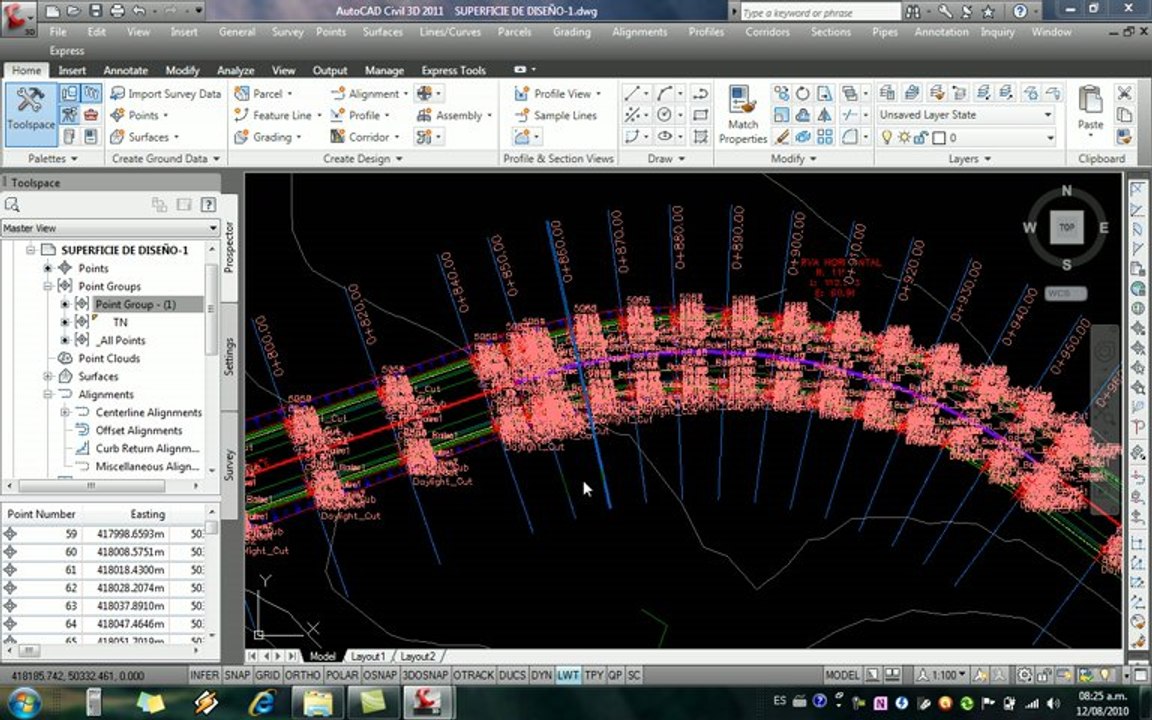The height and width of the screenshot is (720, 1152).
Task: Click the Feature Line button
Action: pos(278,115)
